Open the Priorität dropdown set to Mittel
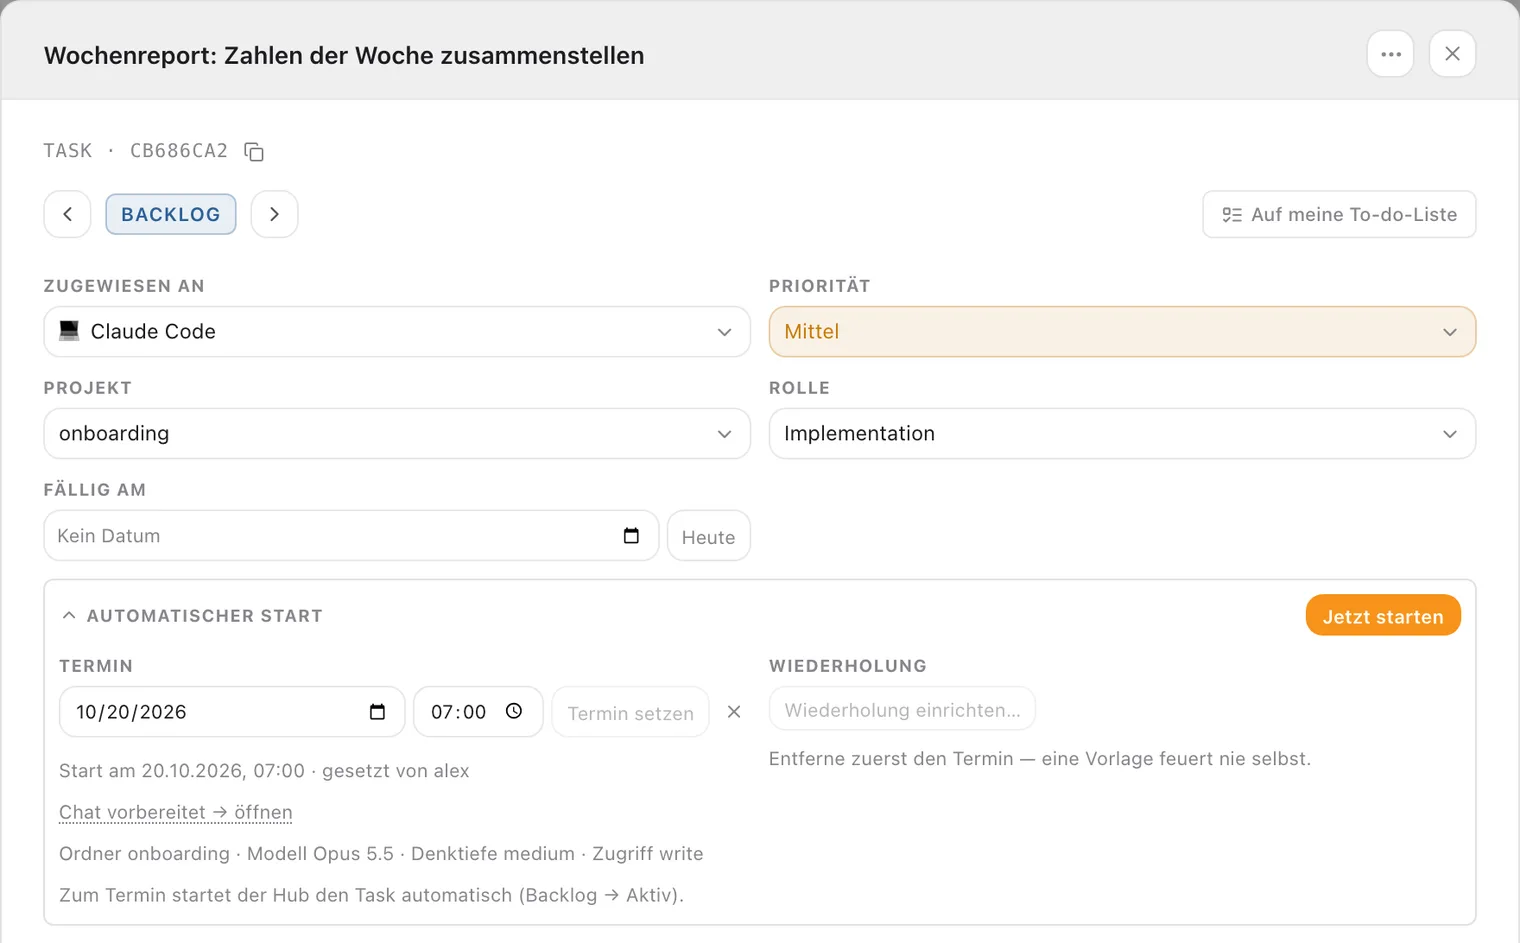The height and width of the screenshot is (943, 1520). pos(1122,332)
